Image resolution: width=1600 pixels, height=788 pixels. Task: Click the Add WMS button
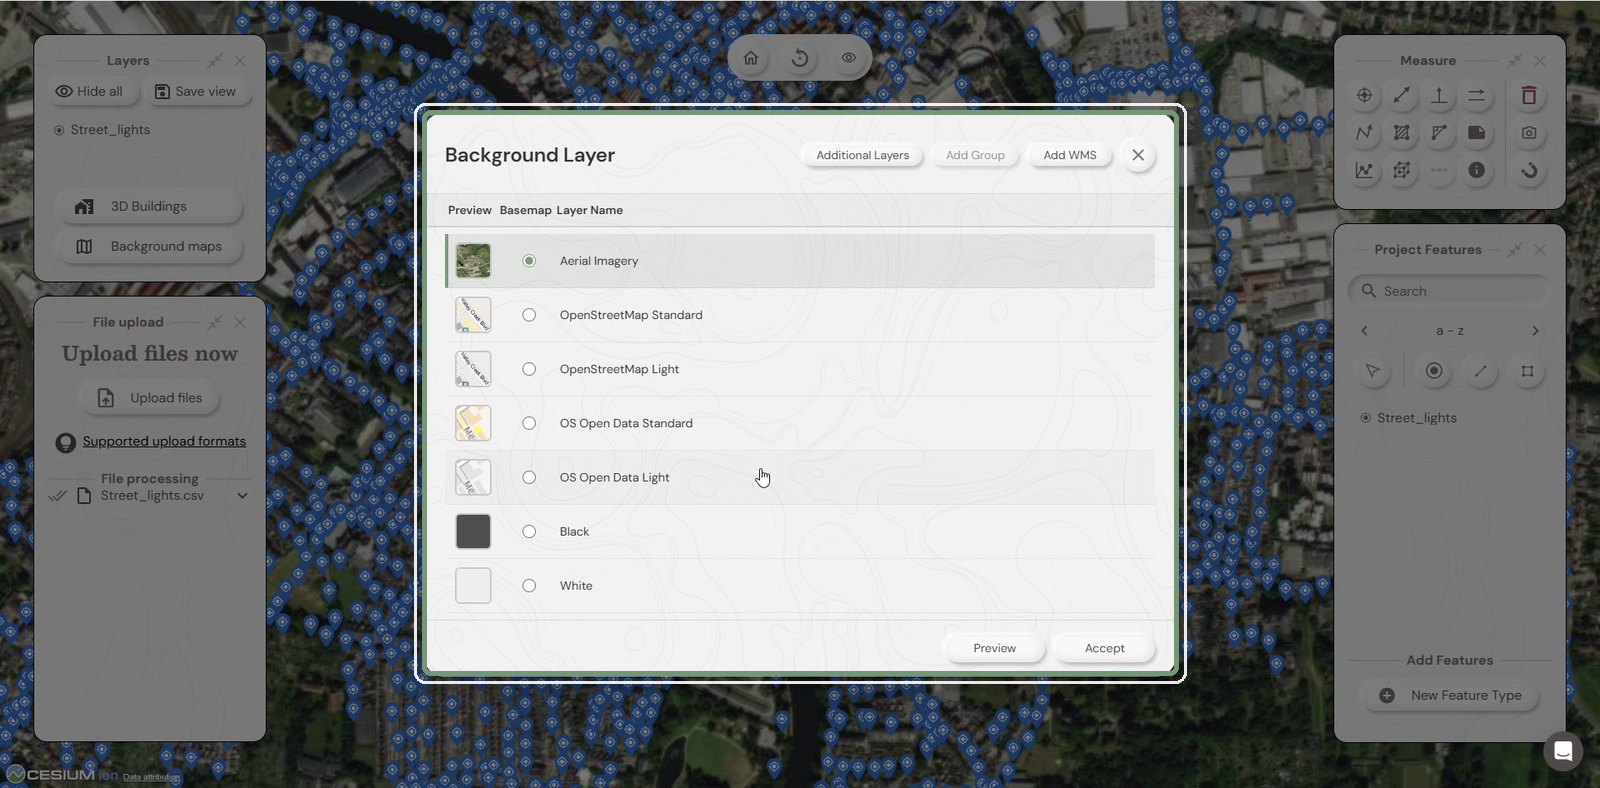point(1070,155)
